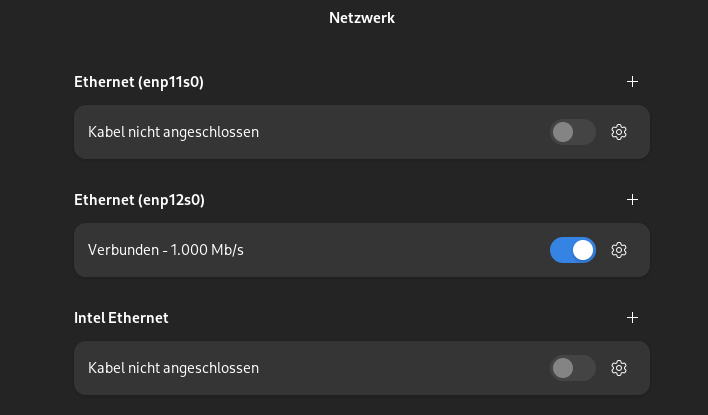708x415 pixels.
Task: Open gear settings for the connected enp12s0
Action: (619, 250)
